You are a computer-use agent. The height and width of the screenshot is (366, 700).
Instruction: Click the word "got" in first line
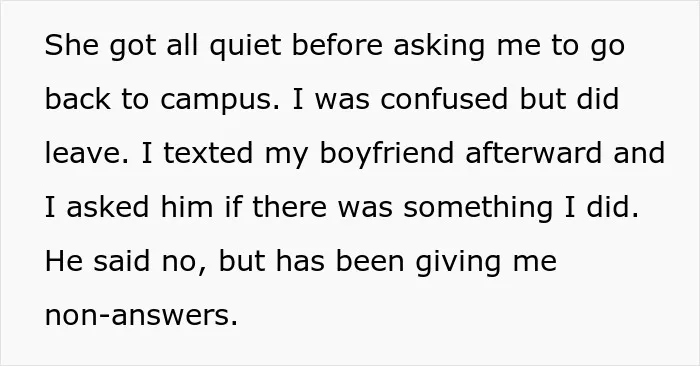133,47
